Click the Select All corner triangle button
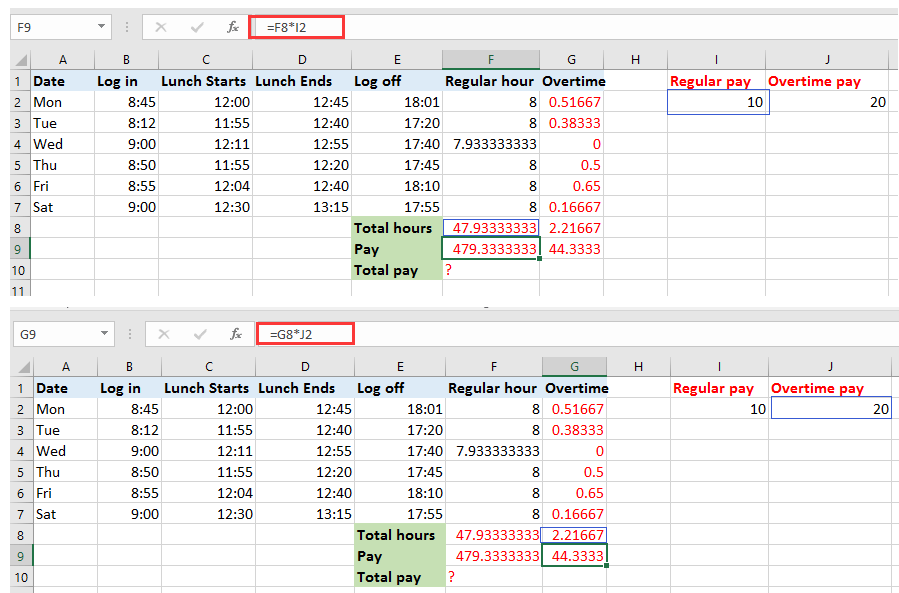Screen dimensions: 899x593 point(22,59)
